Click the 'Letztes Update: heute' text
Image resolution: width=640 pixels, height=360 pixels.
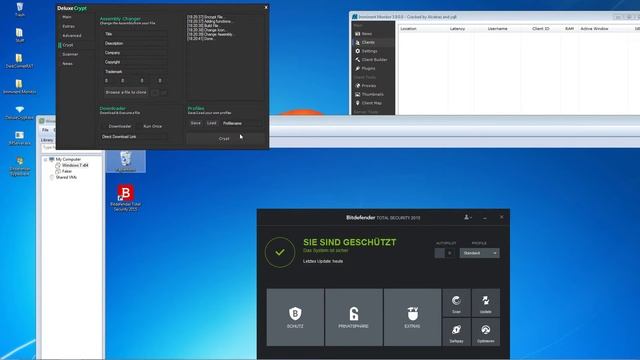coord(323,261)
